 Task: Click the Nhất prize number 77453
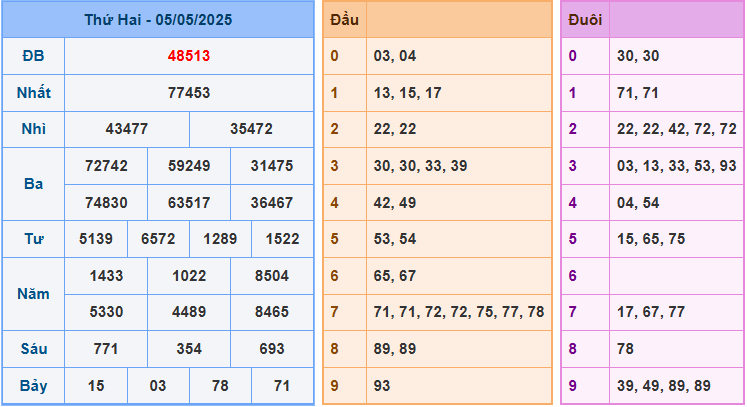(189, 92)
